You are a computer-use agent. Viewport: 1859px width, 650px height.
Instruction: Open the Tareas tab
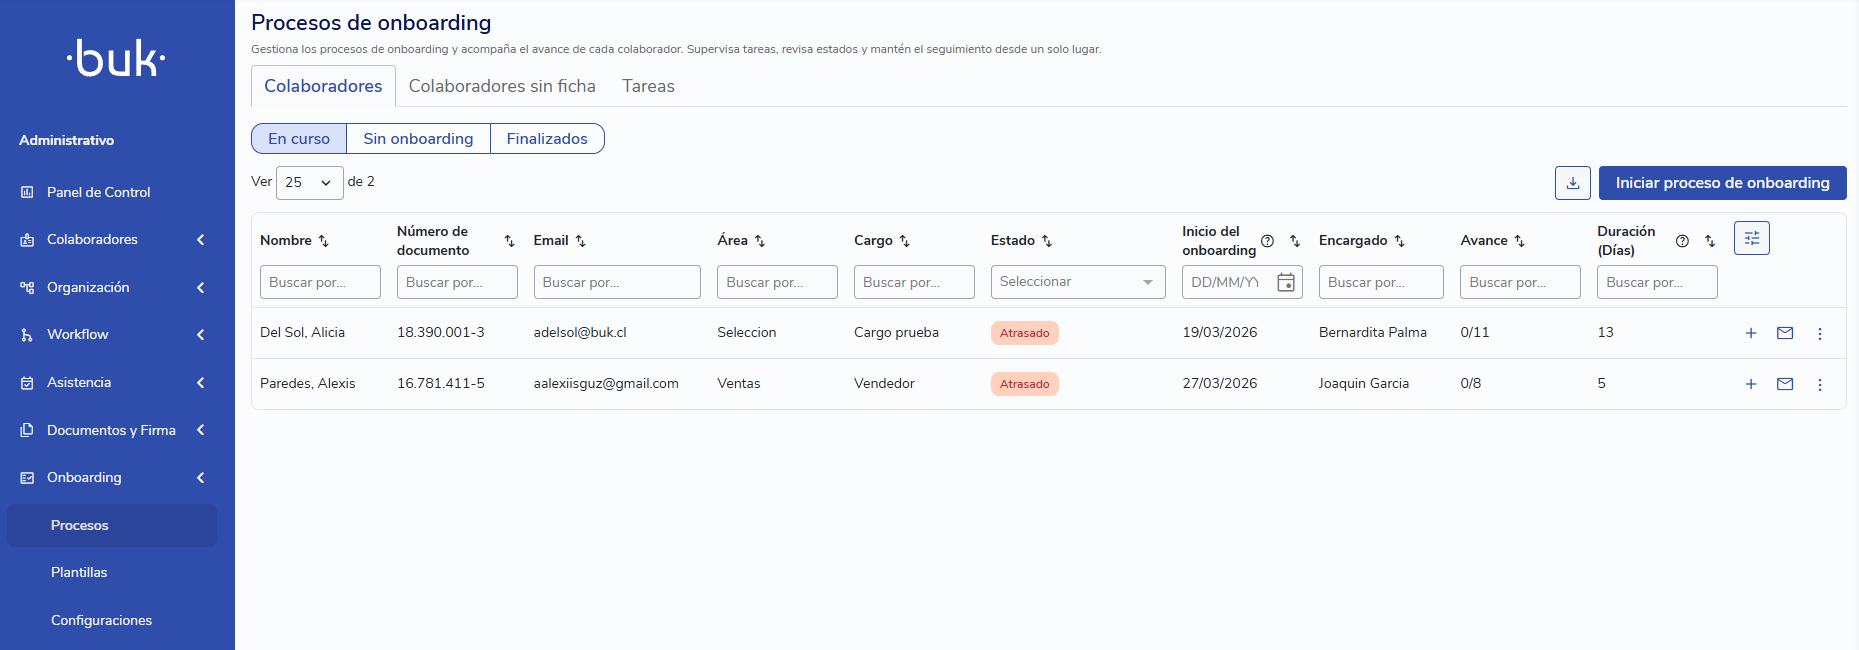point(648,86)
